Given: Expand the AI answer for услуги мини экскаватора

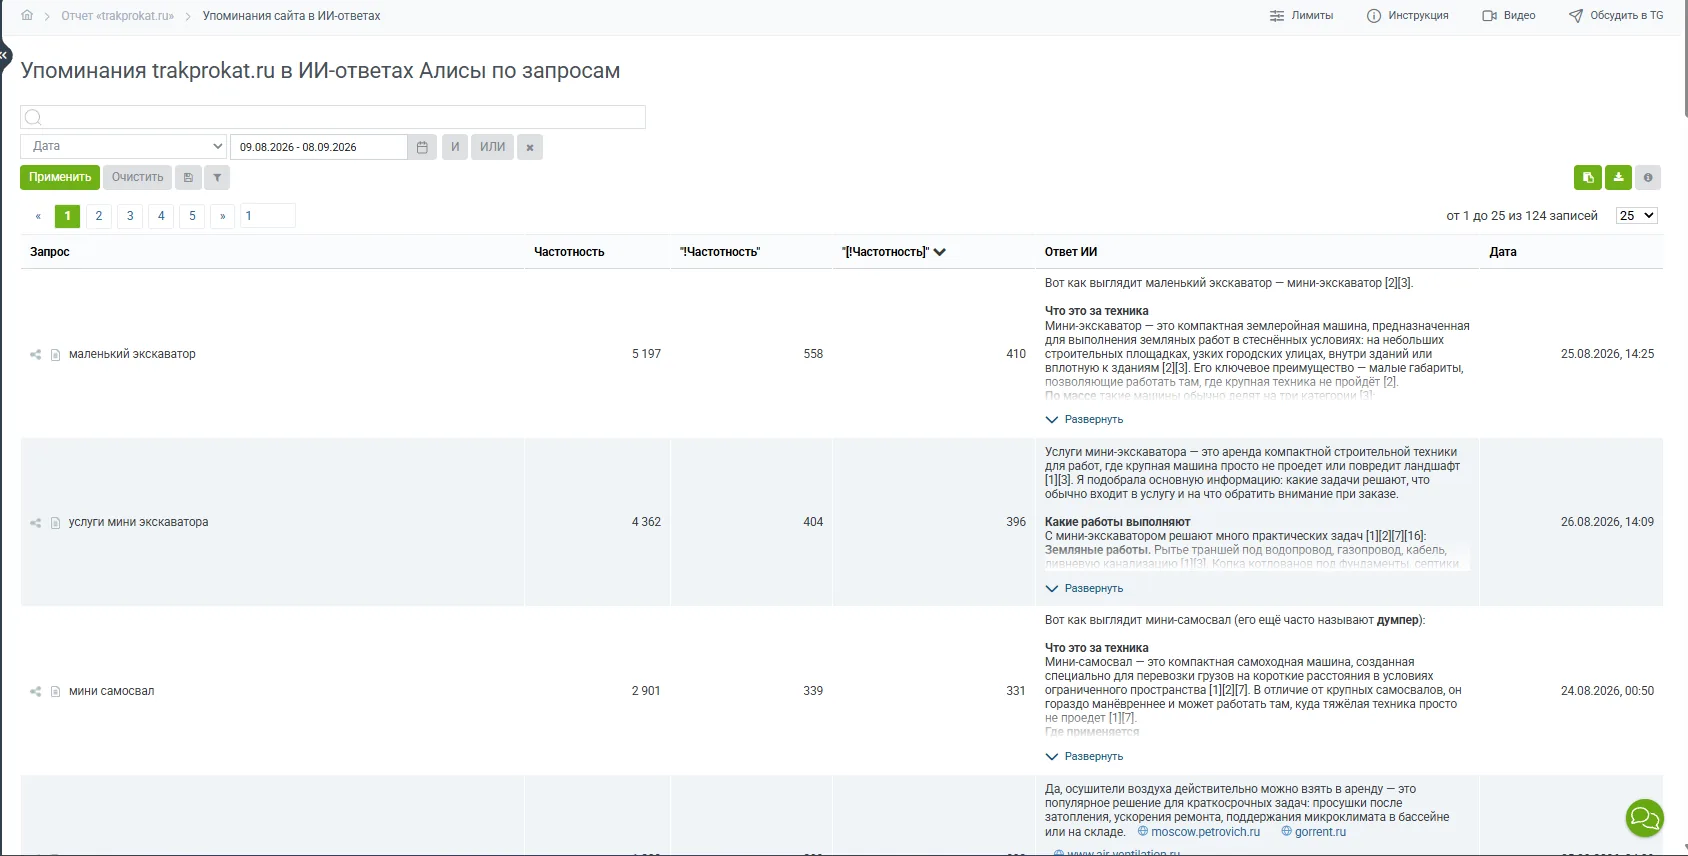Looking at the screenshot, I should 1084,588.
